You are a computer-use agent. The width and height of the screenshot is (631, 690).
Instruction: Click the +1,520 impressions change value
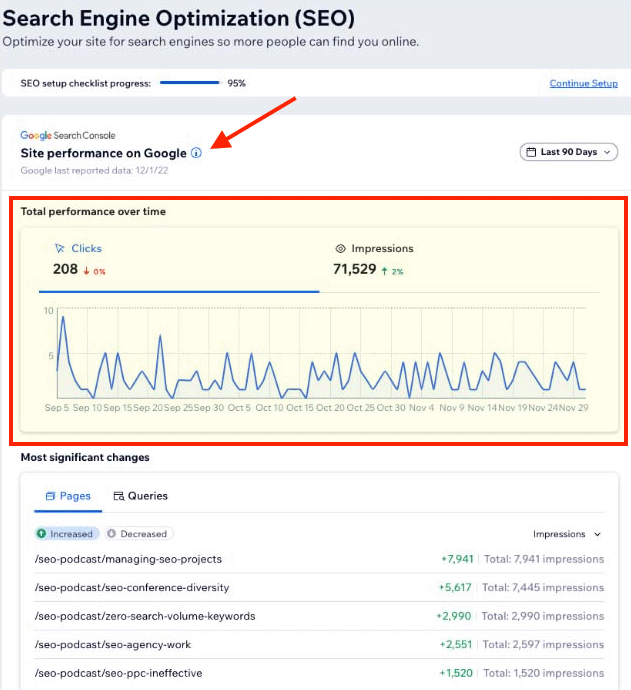click(x=456, y=673)
